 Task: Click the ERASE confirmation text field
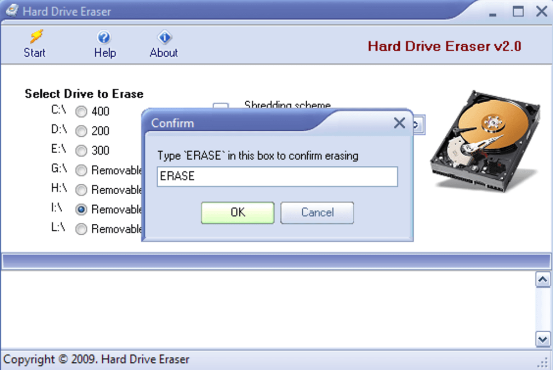pos(277,176)
